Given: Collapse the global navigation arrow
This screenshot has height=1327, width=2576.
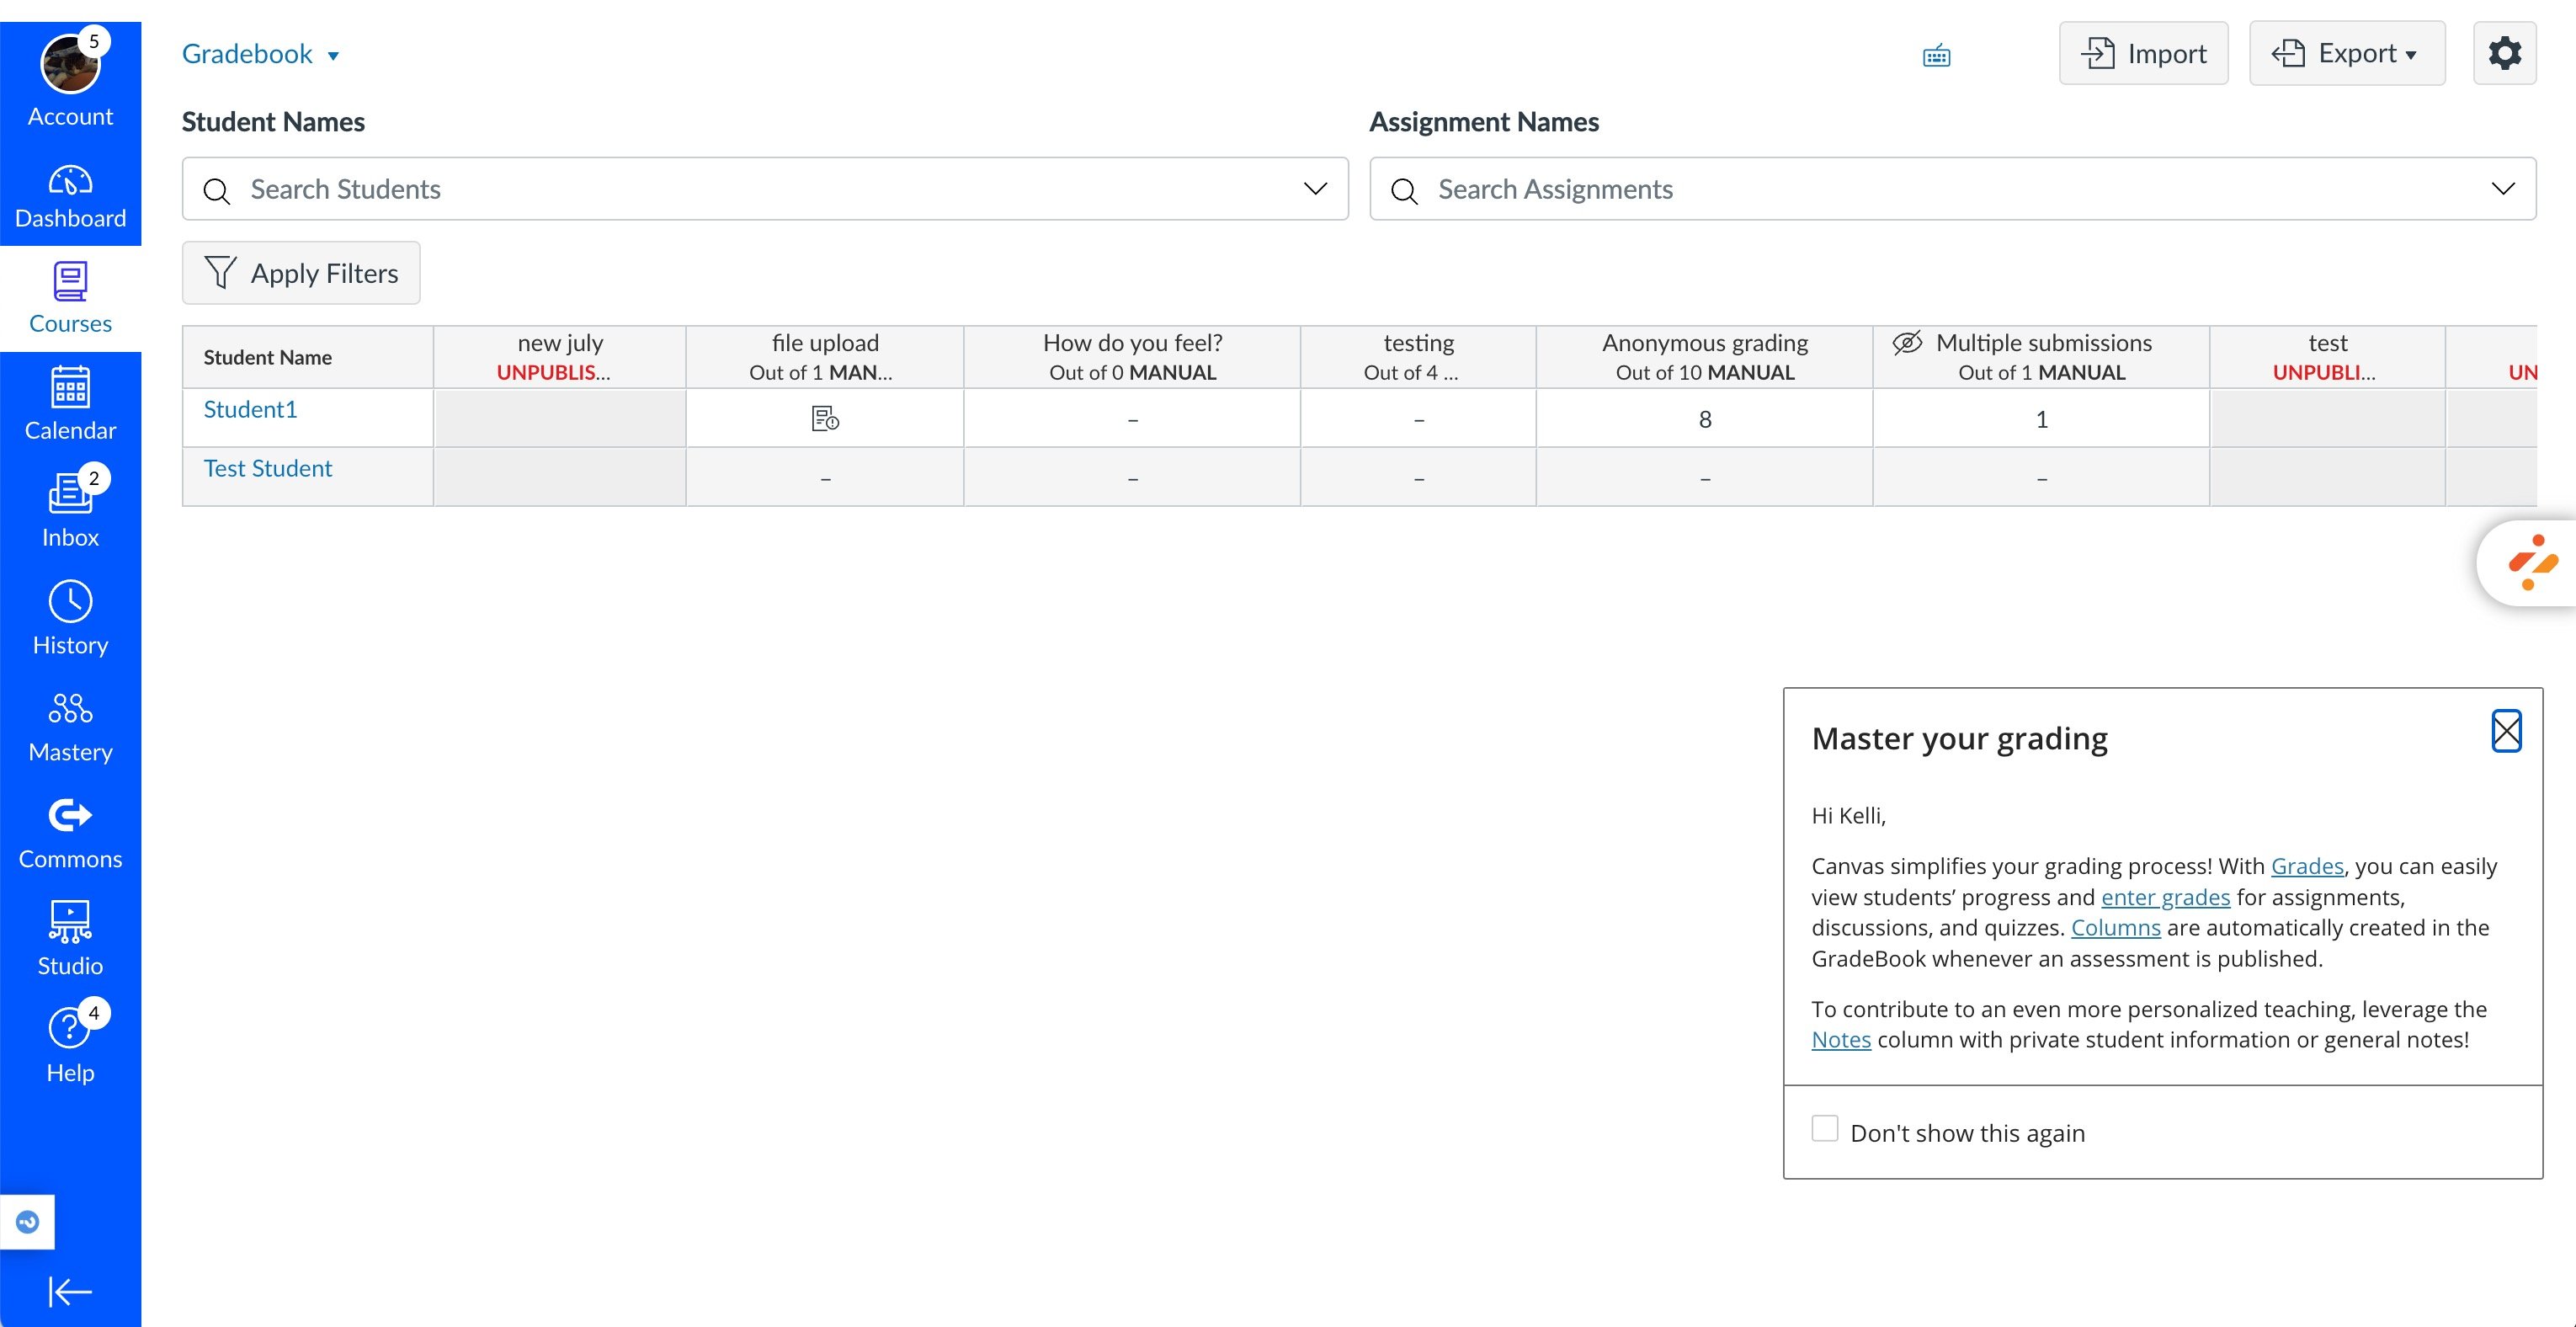Looking at the screenshot, I should tap(70, 1291).
